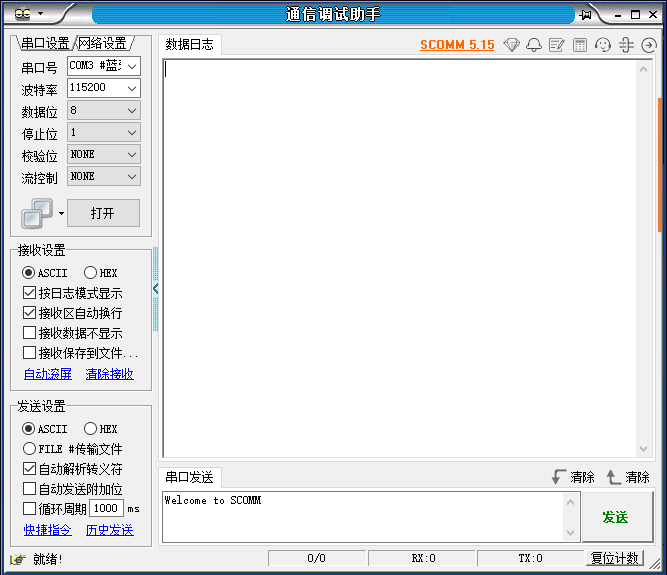Enable 自动发送附加位 checkbox
Viewport: 667px width, 575px height.
pos(73,489)
